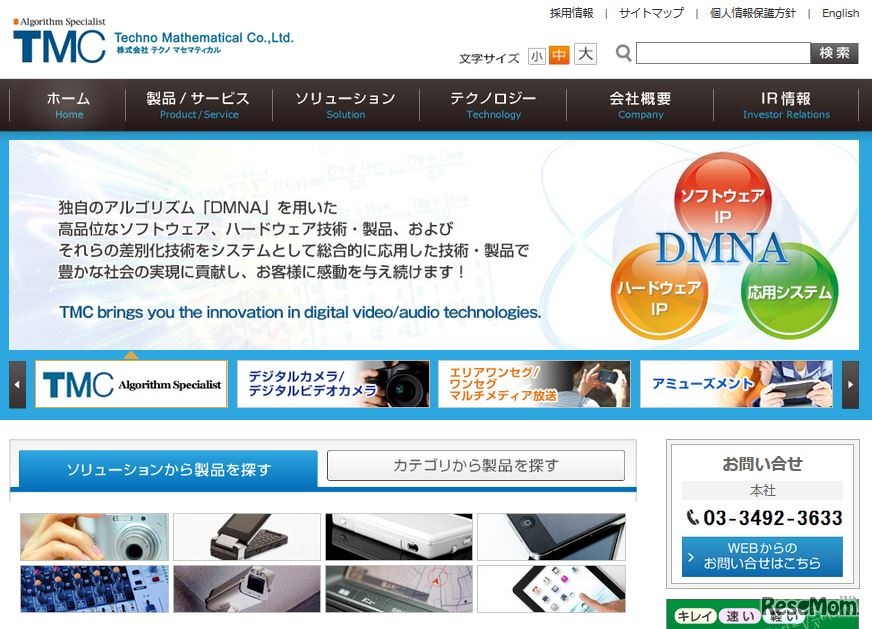Switch font size to 大 (large)

(x=583, y=57)
